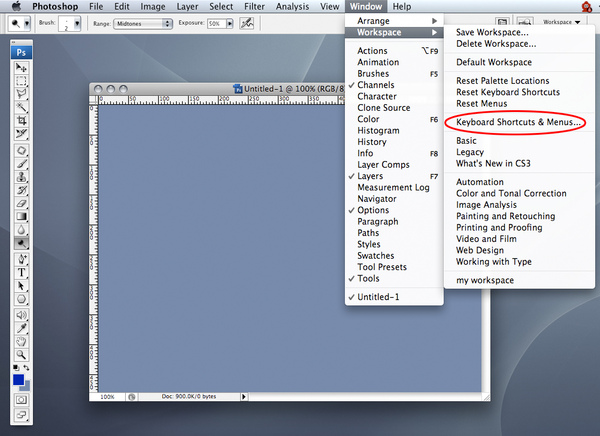600x436 pixels.
Task: Select the Ellipse shape tool
Action: [21, 299]
